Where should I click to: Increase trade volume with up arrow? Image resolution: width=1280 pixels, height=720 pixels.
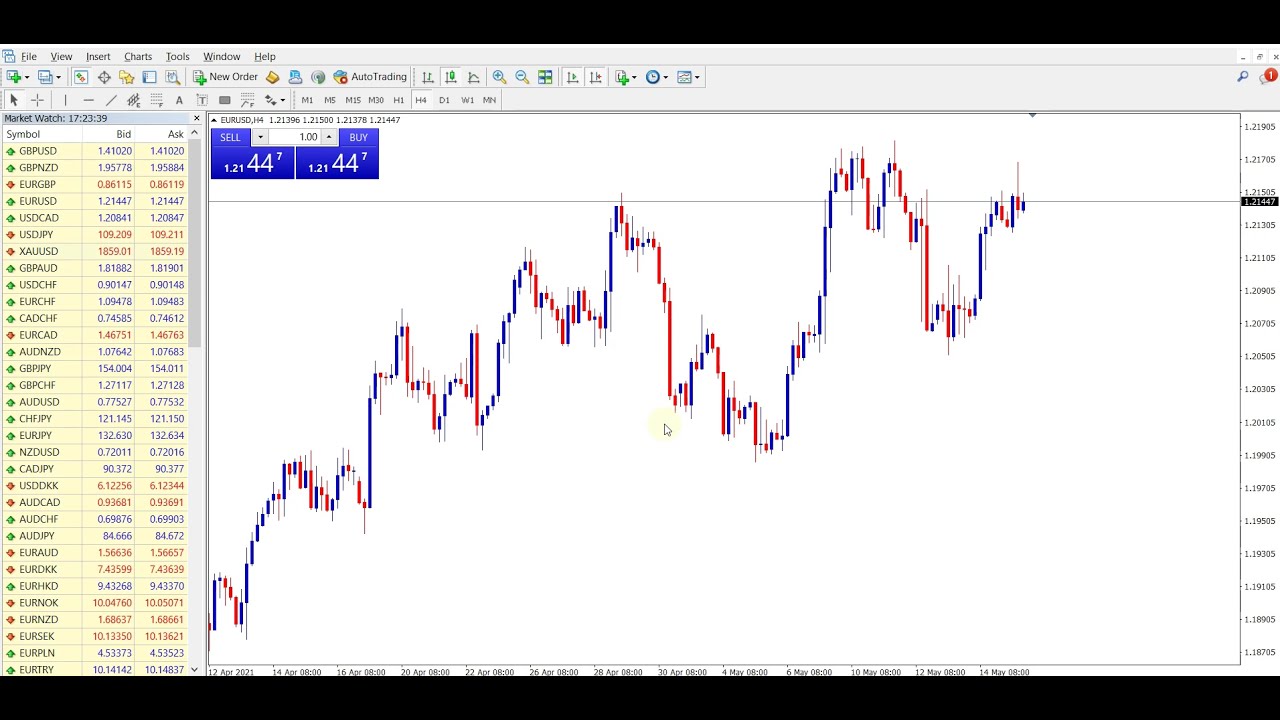[x=328, y=137]
